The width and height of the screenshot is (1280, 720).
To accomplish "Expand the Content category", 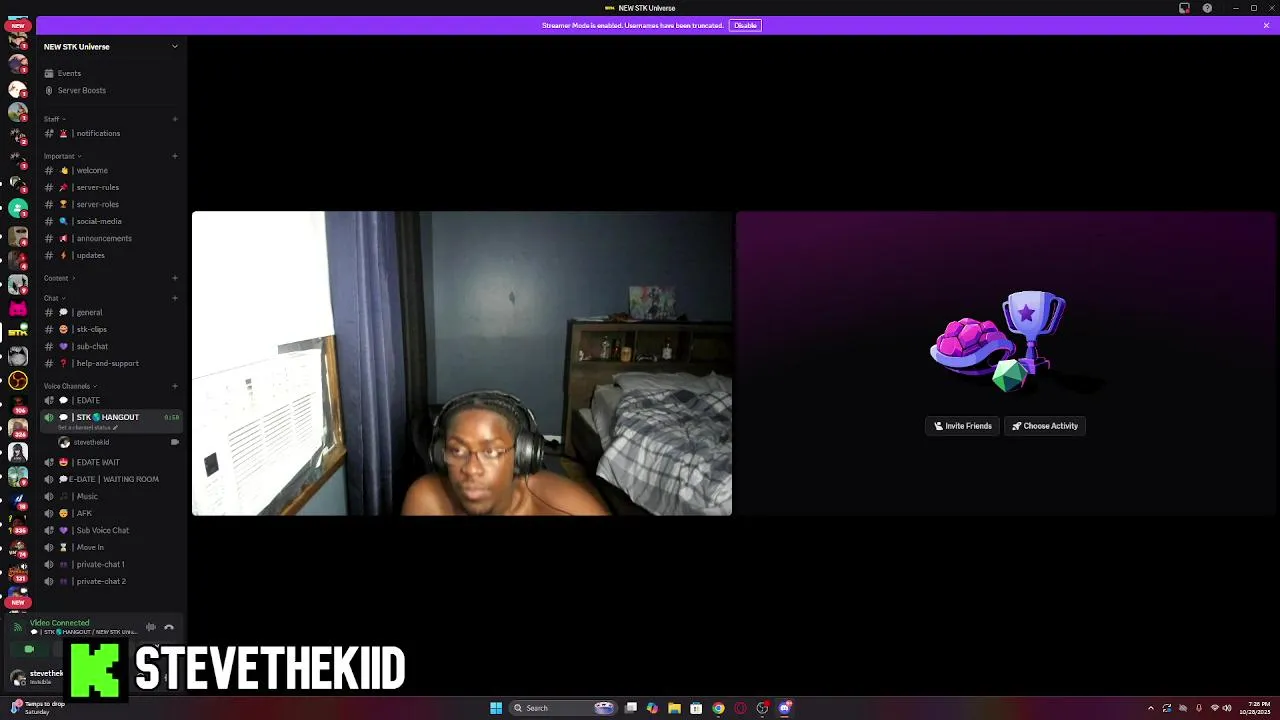I will point(58,278).
